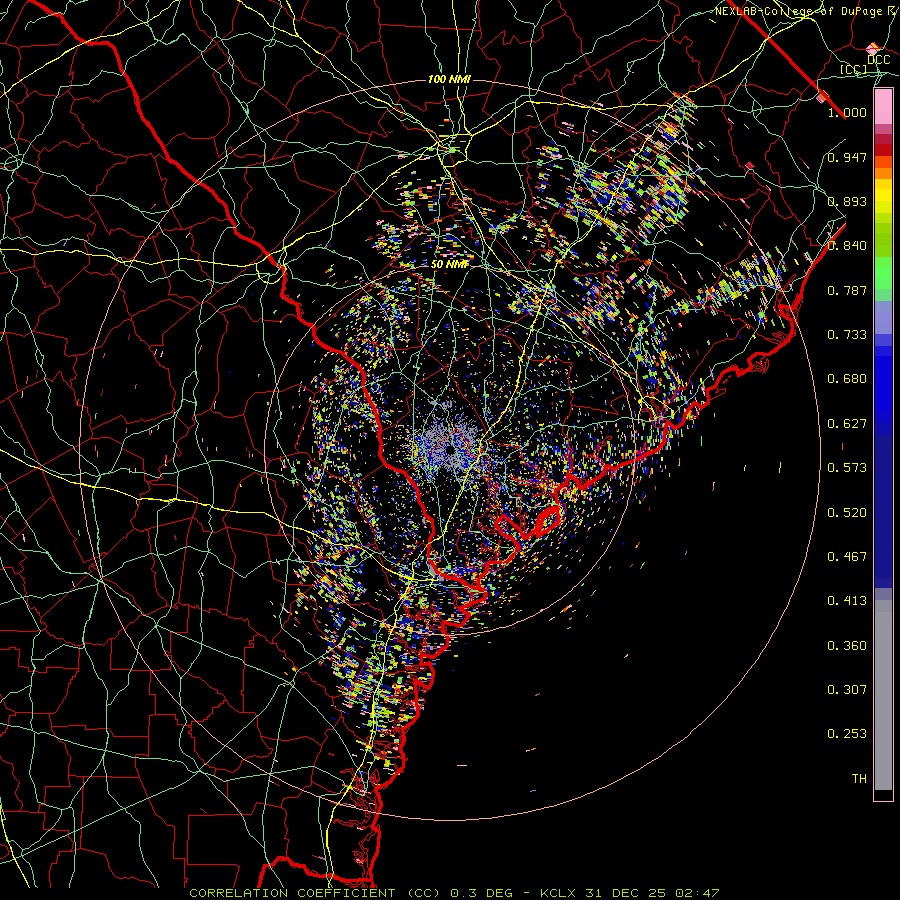Click the 1.000 legend value
This screenshot has width=900, height=900.
pyautogui.click(x=847, y=112)
